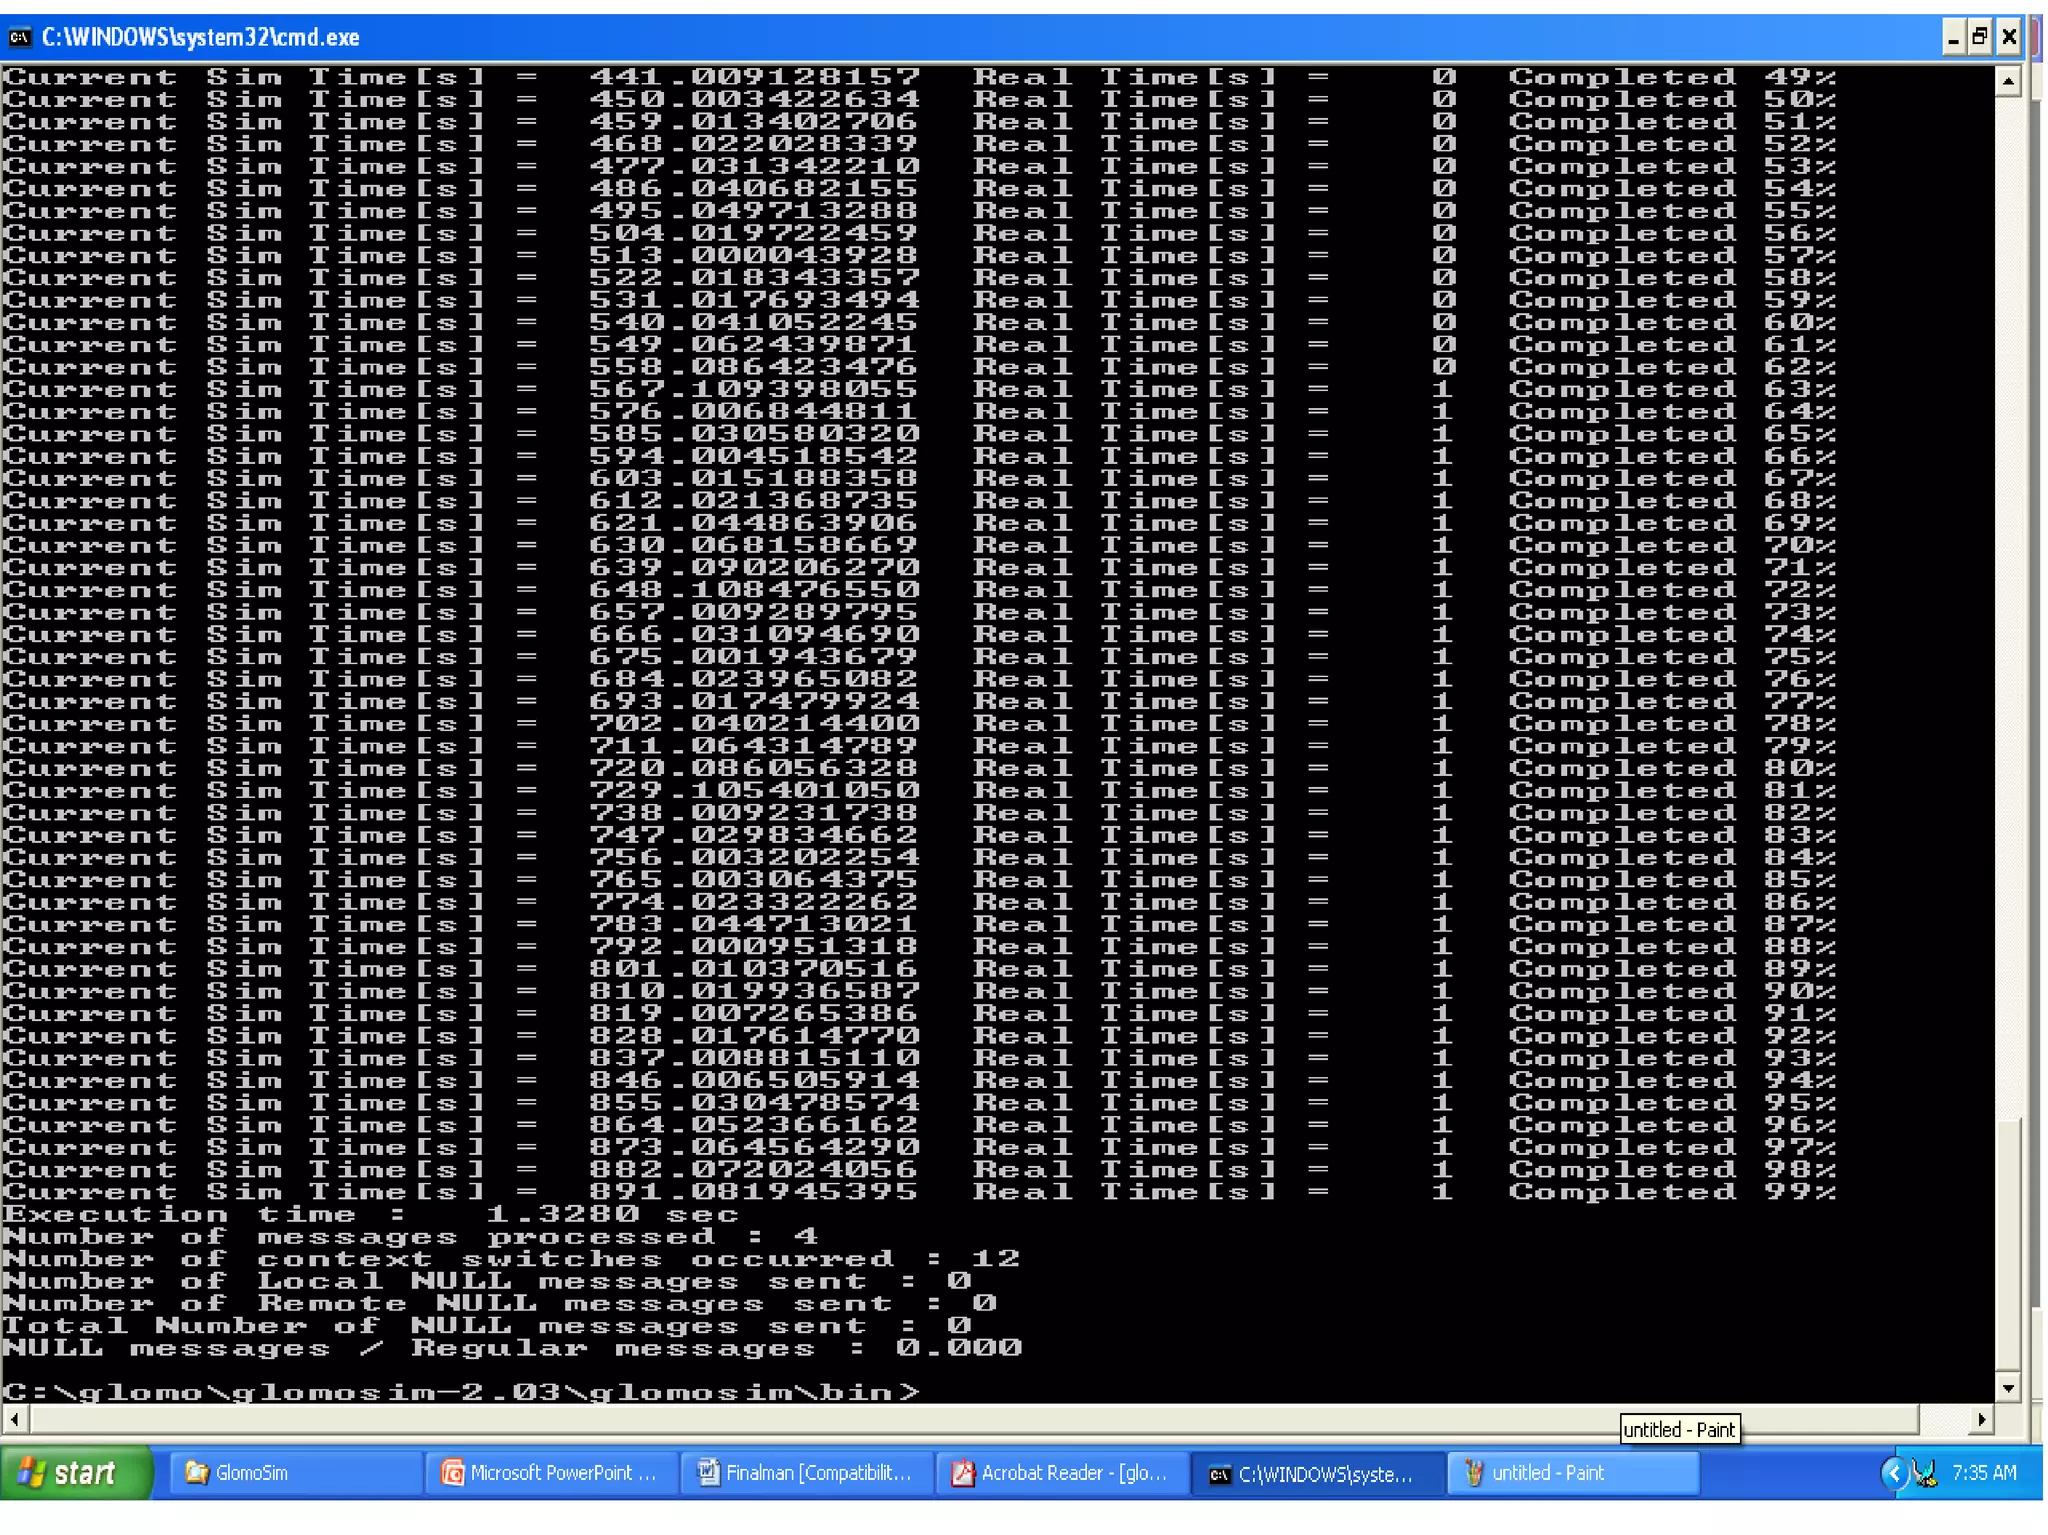Open the cmd.exe title bar system icon
The image size is (2048, 1535).
(x=19, y=38)
